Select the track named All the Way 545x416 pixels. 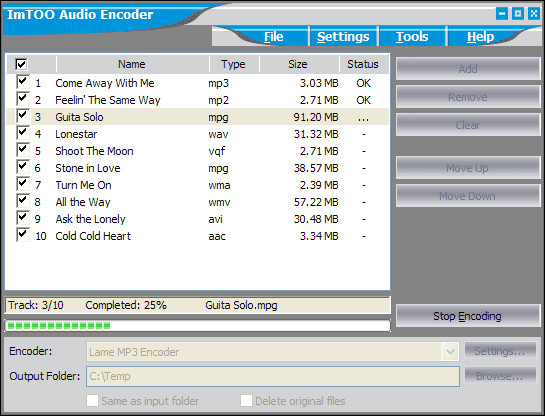(x=83, y=202)
